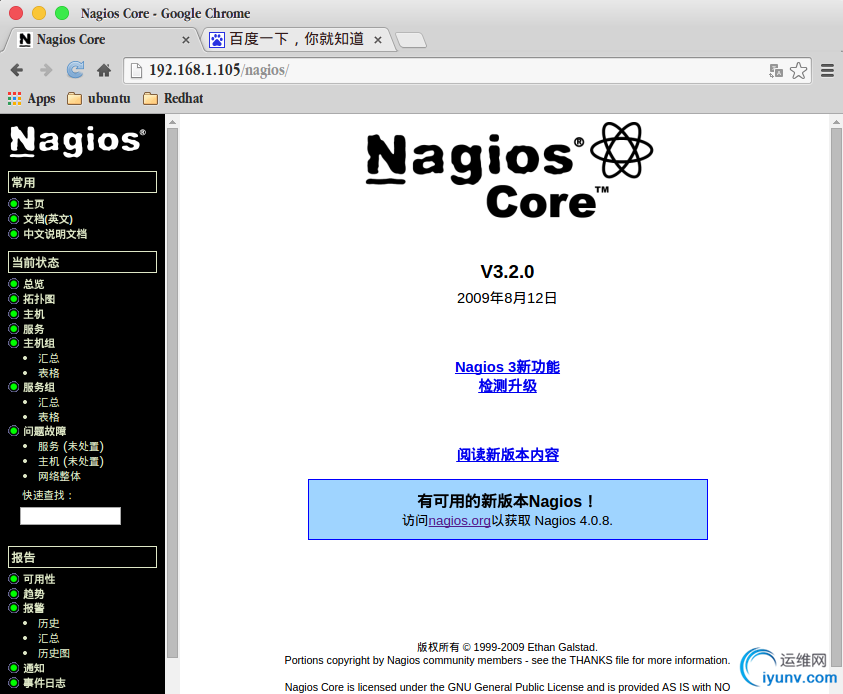Screen dimensions: 843x694
Task: Open 表格 under 主机组
Action: (48, 373)
